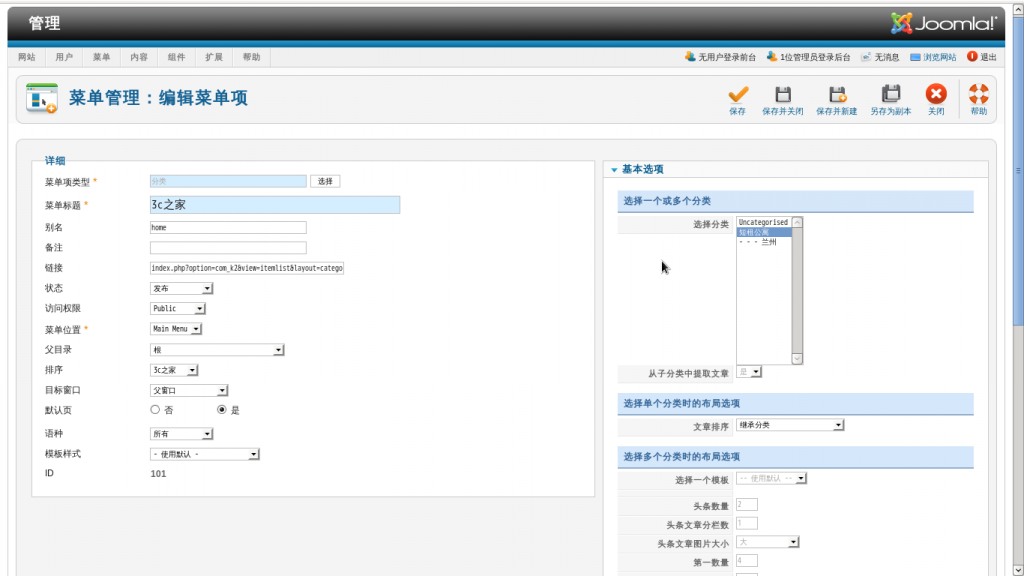1024x576 pixels.
Task: Click the menu title field
Action: point(275,204)
